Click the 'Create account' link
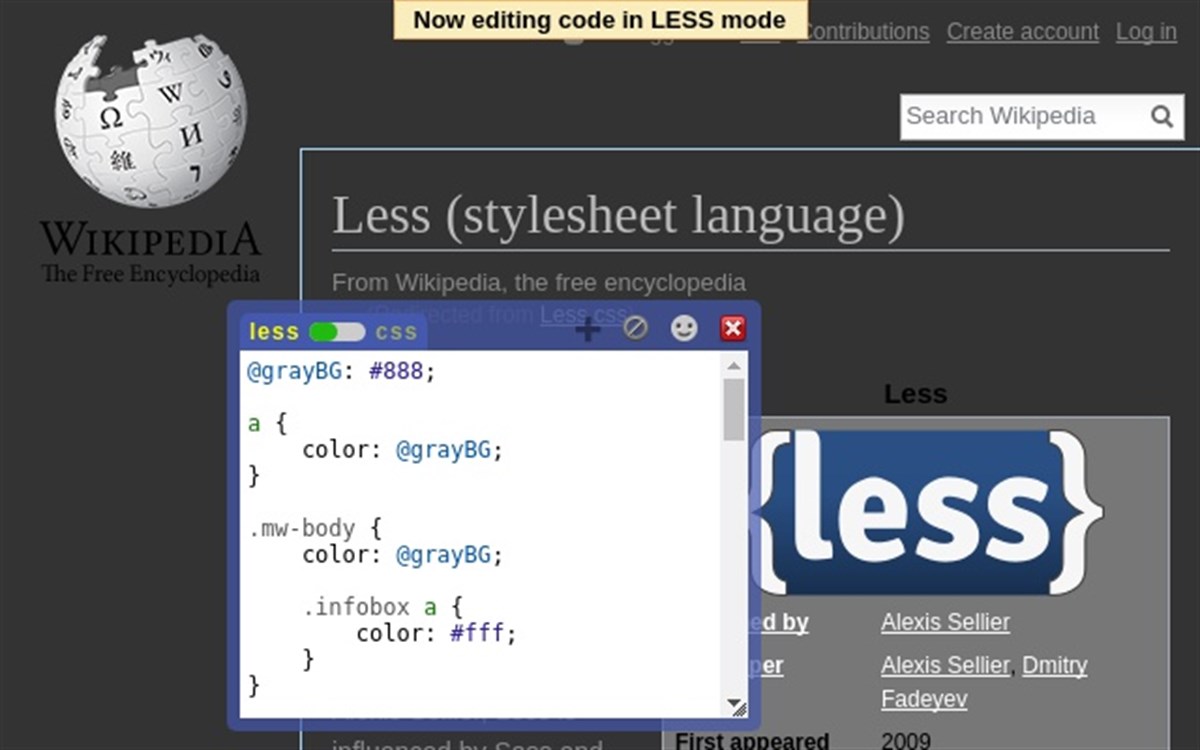 point(1022,31)
